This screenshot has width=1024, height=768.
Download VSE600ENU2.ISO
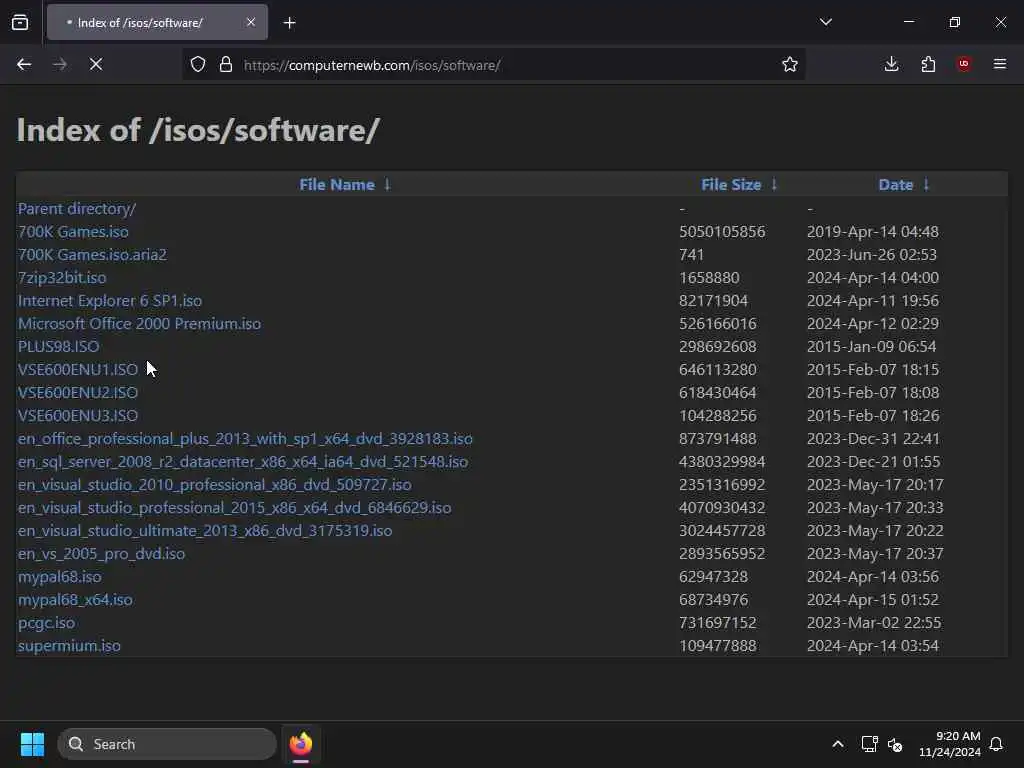click(78, 392)
